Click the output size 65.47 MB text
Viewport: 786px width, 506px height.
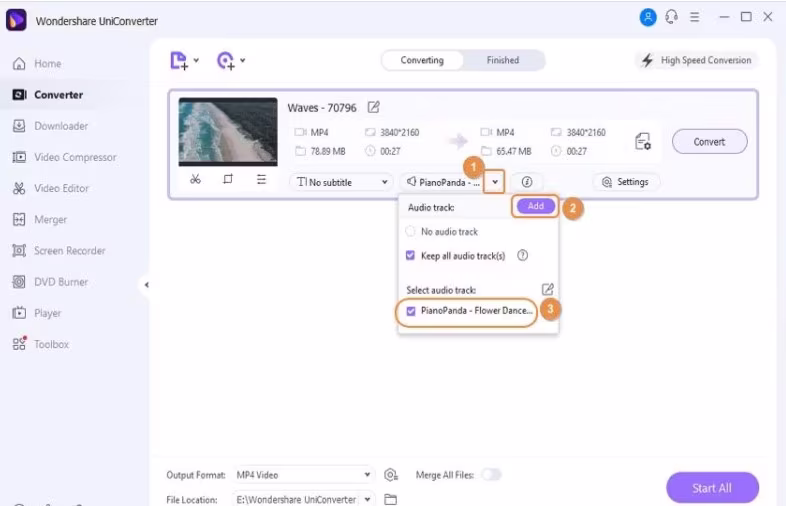pyautogui.click(x=513, y=151)
